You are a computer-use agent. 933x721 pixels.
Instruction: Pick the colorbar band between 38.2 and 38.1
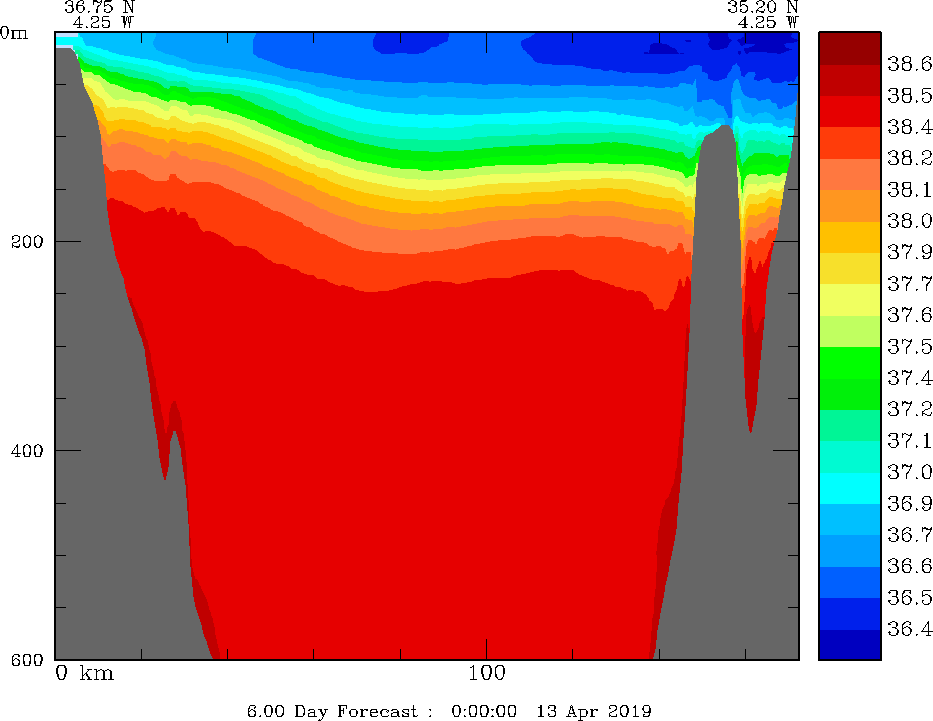pyautogui.click(x=850, y=174)
